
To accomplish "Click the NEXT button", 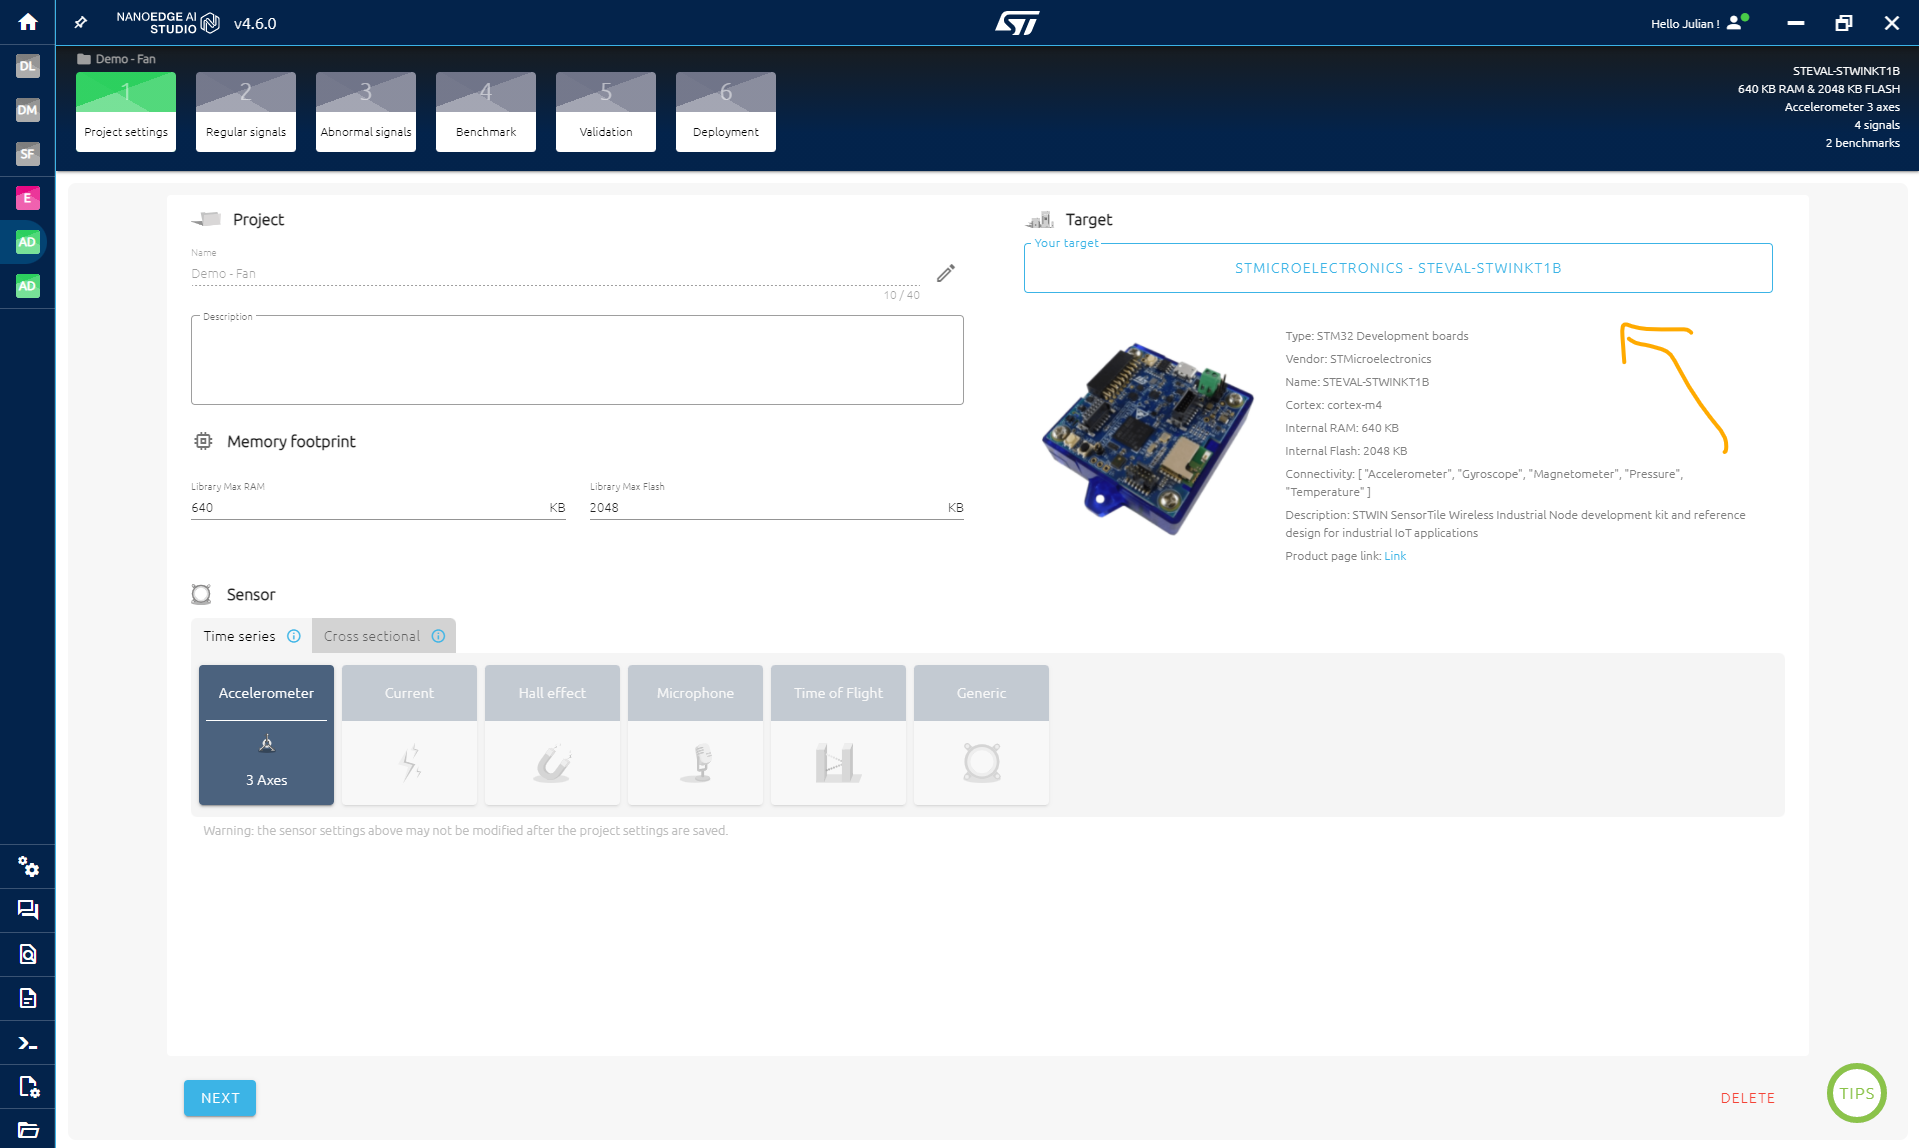I will click(219, 1097).
